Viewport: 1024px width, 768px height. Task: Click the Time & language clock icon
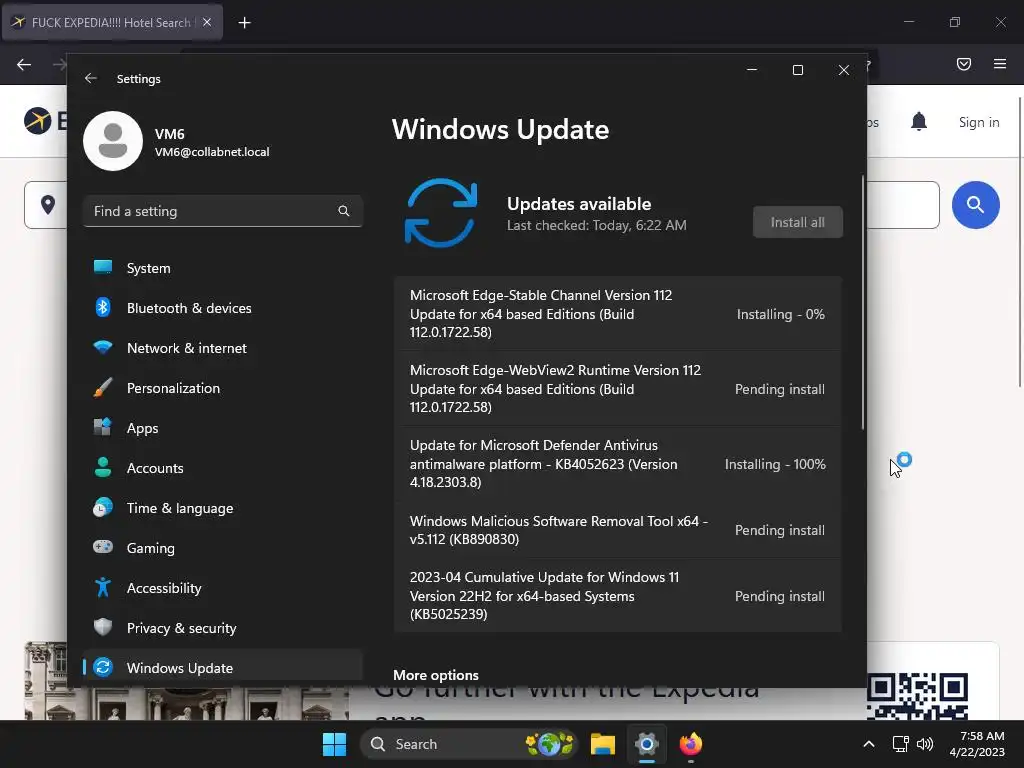point(103,507)
